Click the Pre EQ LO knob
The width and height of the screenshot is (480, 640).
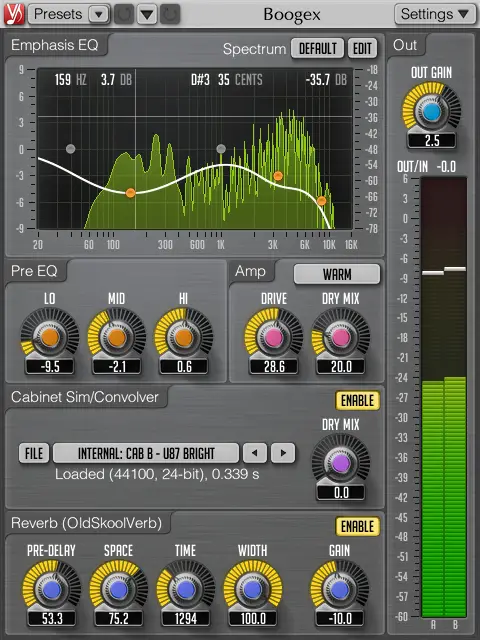(x=50, y=337)
